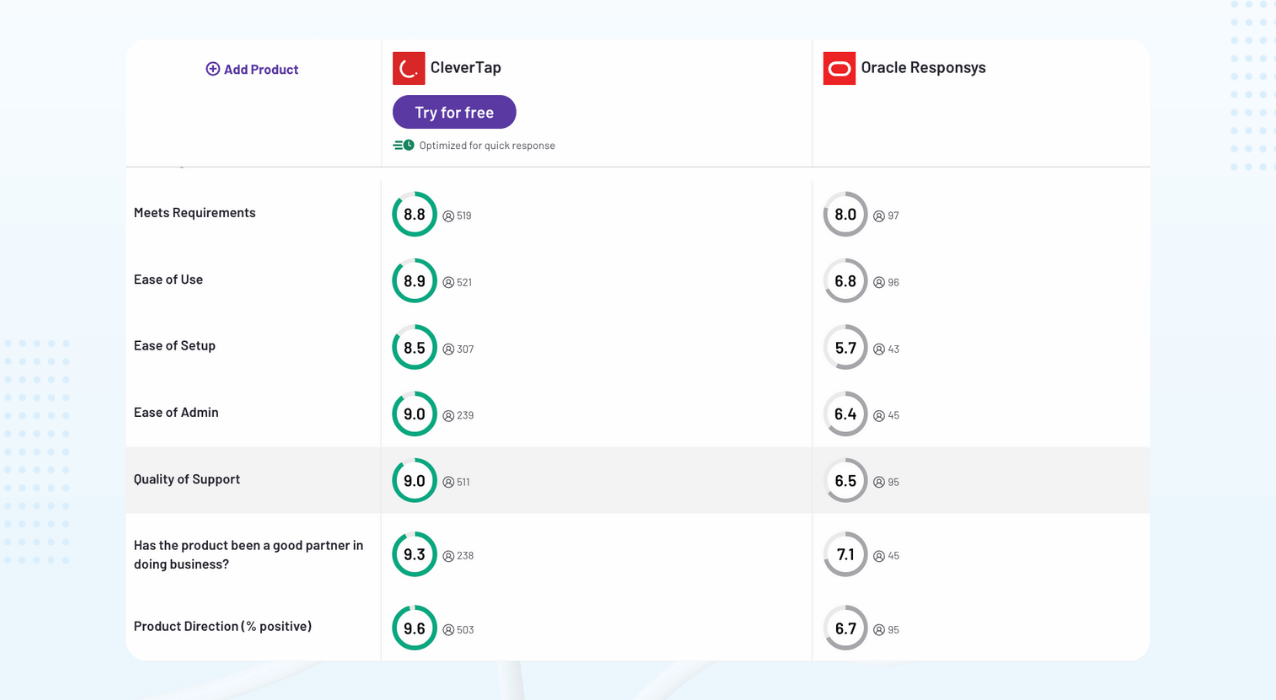This screenshot has height=700, width=1276.
Task: Click CleverTap's 9.3 good partner score ring
Action: 414,554
